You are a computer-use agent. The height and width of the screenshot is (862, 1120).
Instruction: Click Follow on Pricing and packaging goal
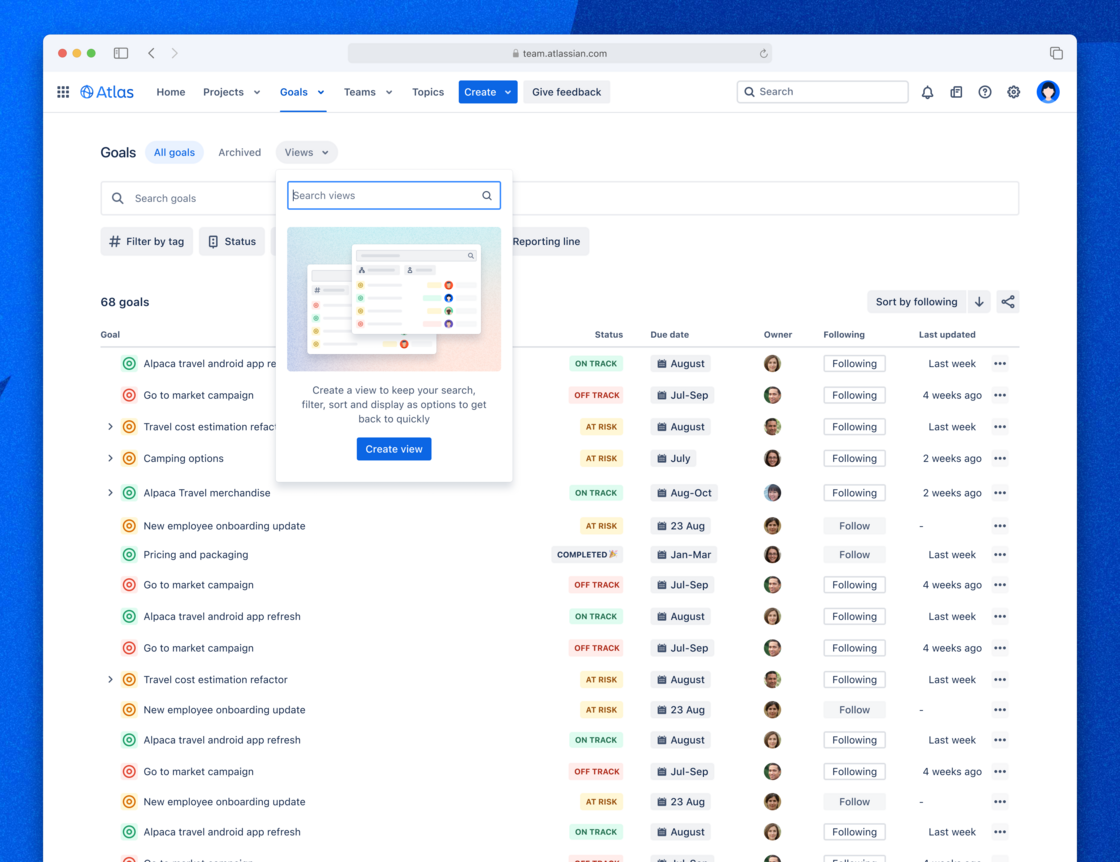click(x=854, y=554)
